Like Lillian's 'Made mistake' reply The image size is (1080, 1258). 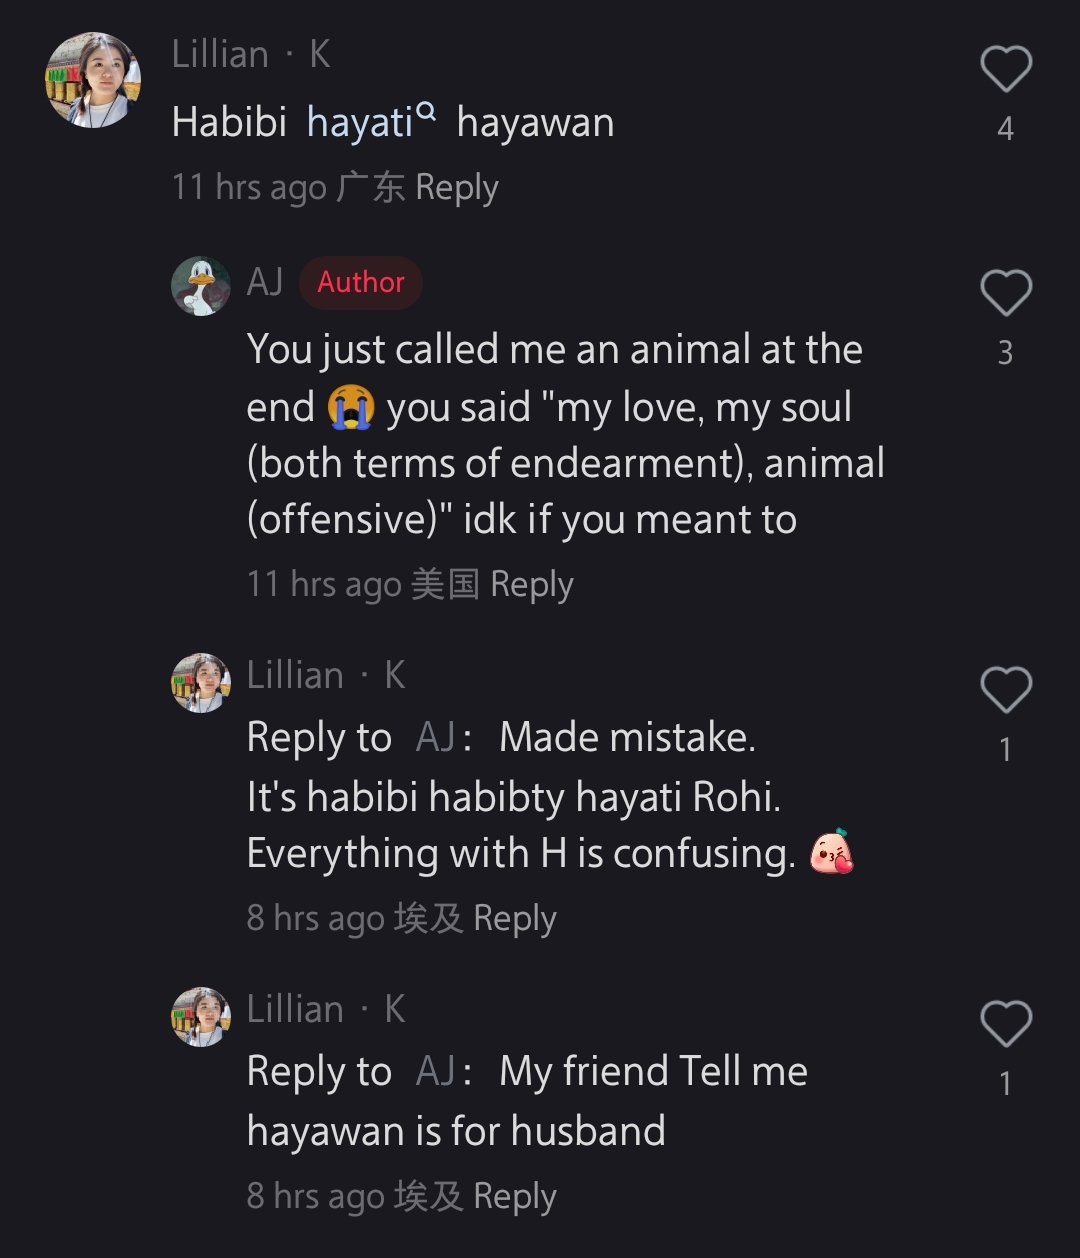(x=1005, y=690)
